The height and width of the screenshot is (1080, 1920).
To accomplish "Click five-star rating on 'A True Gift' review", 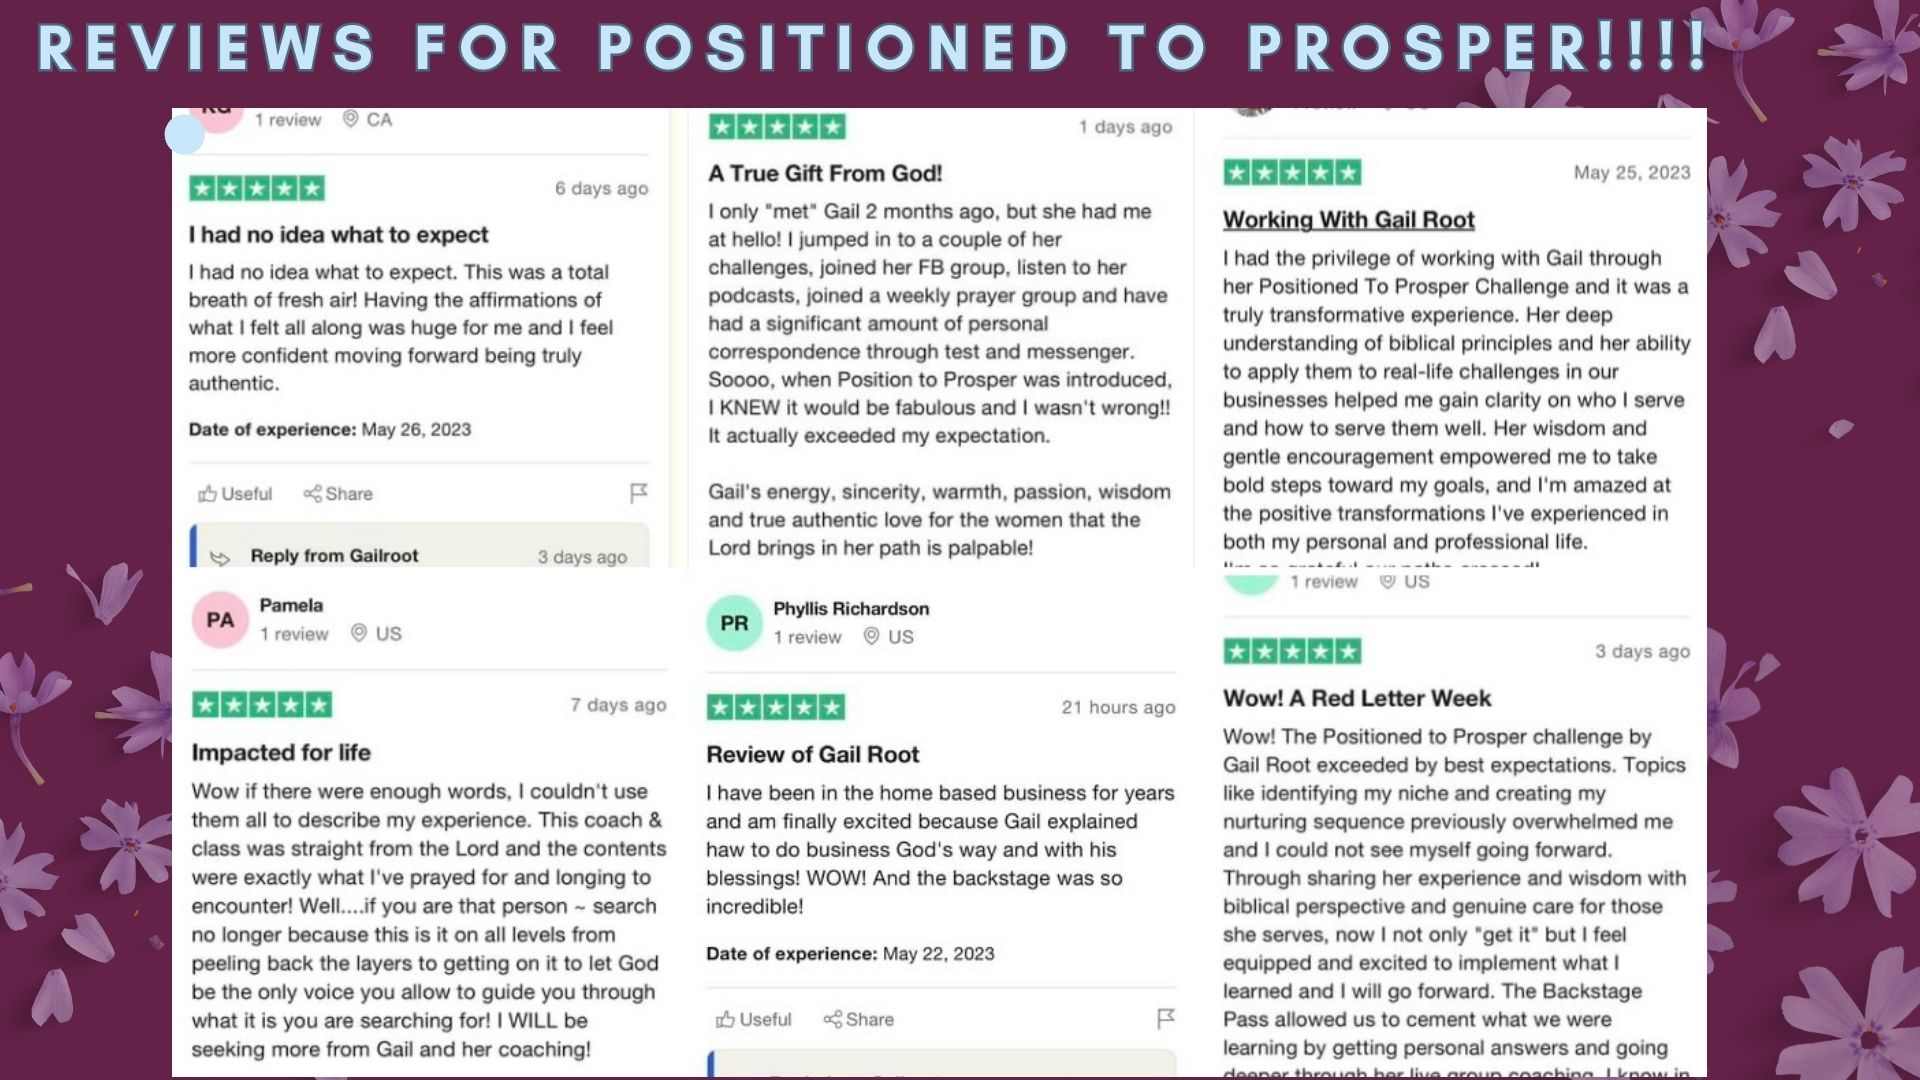I will point(777,127).
